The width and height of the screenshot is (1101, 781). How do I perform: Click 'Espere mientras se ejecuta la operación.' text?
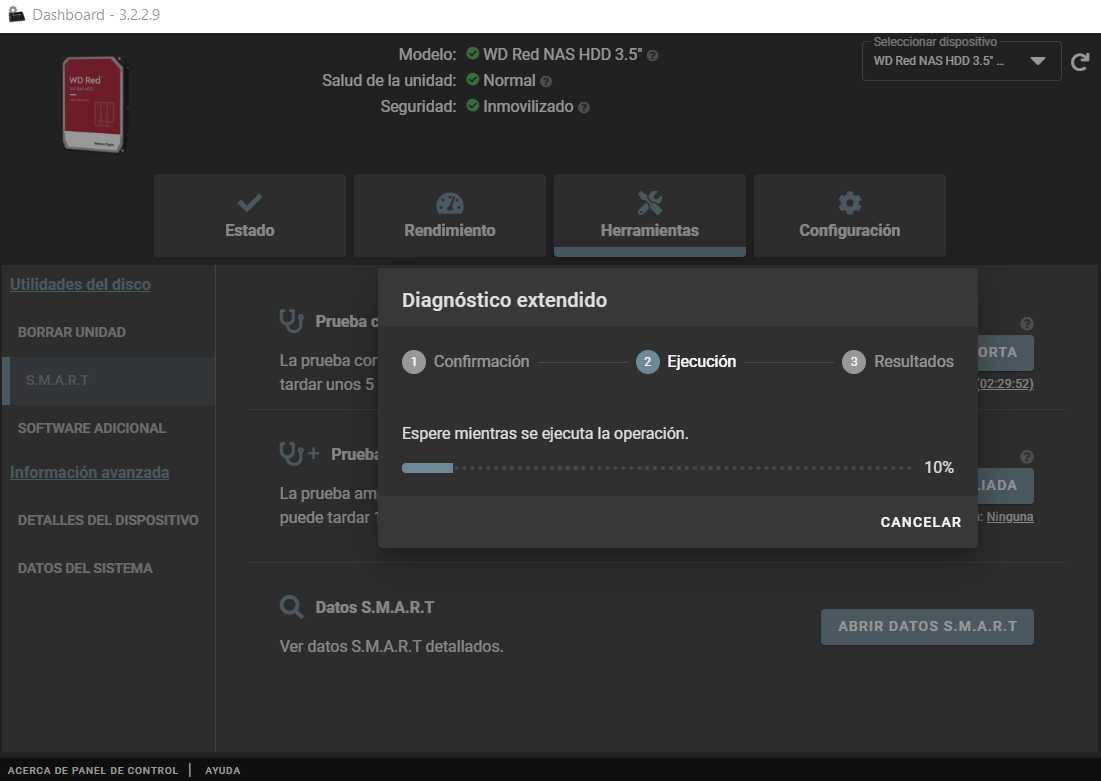(x=545, y=433)
